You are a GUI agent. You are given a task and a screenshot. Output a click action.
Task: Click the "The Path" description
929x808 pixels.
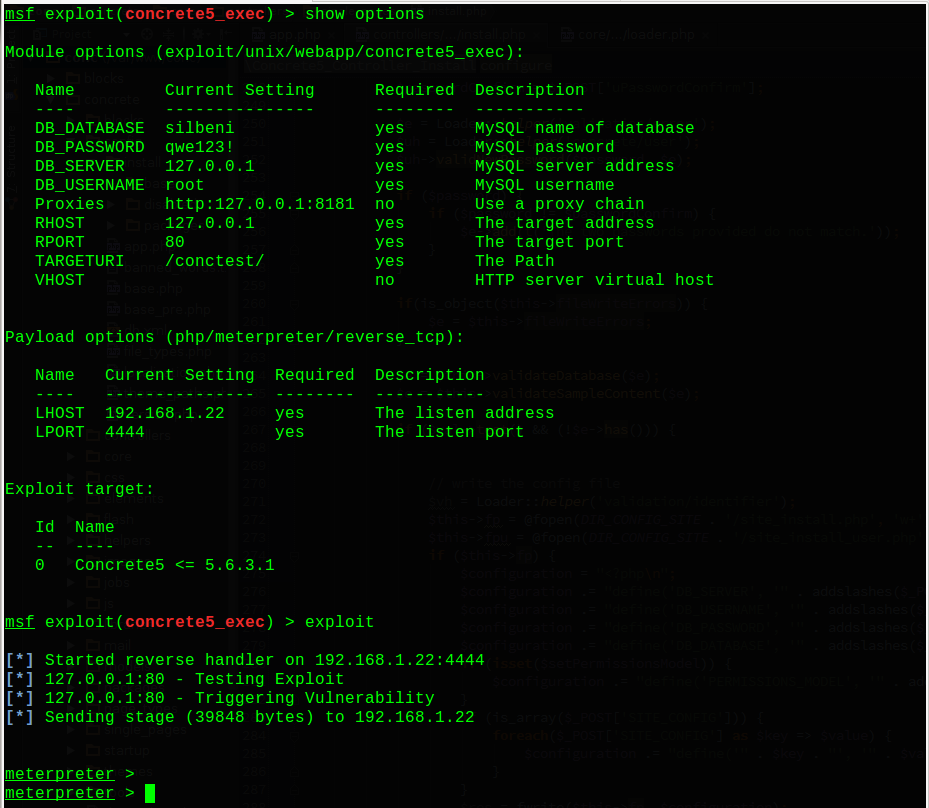515,261
